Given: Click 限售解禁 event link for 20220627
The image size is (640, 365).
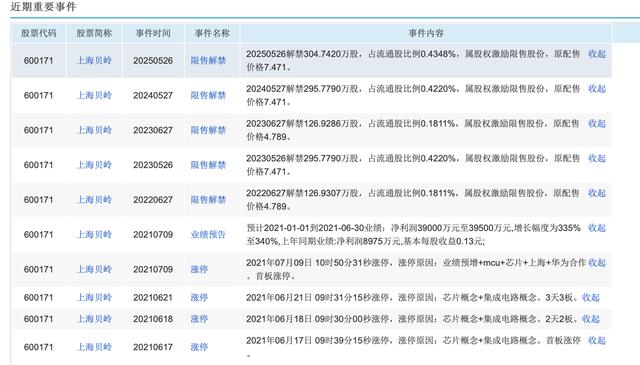Looking at the screenshot, I should pos(208,200).
